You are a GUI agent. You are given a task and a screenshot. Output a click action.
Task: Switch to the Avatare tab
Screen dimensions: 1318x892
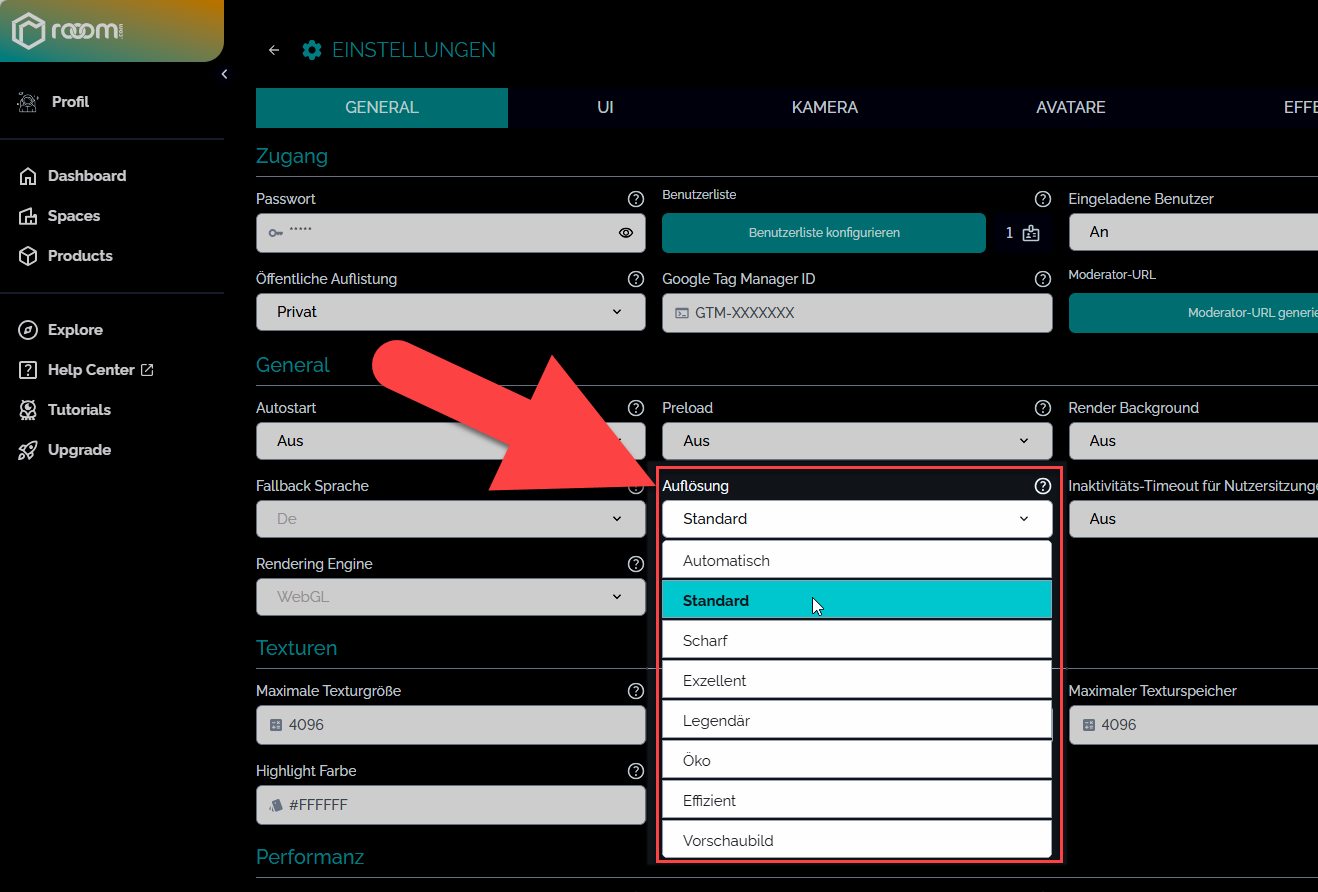(1070, 108)
